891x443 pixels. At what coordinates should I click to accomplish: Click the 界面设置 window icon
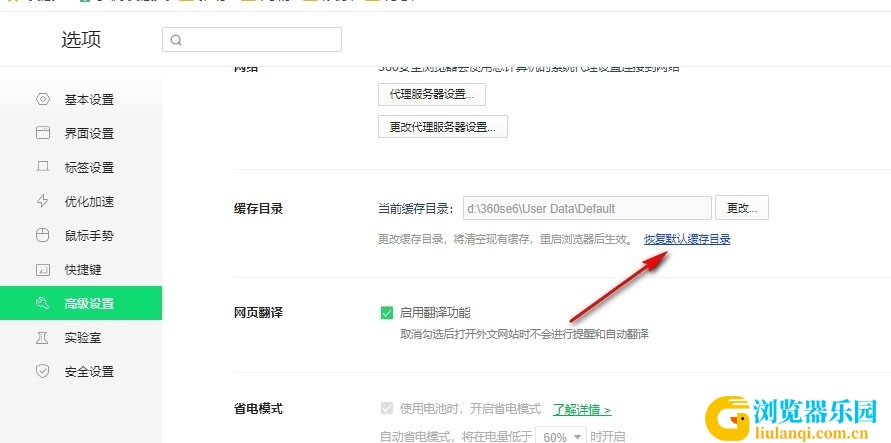click(43, 133)
